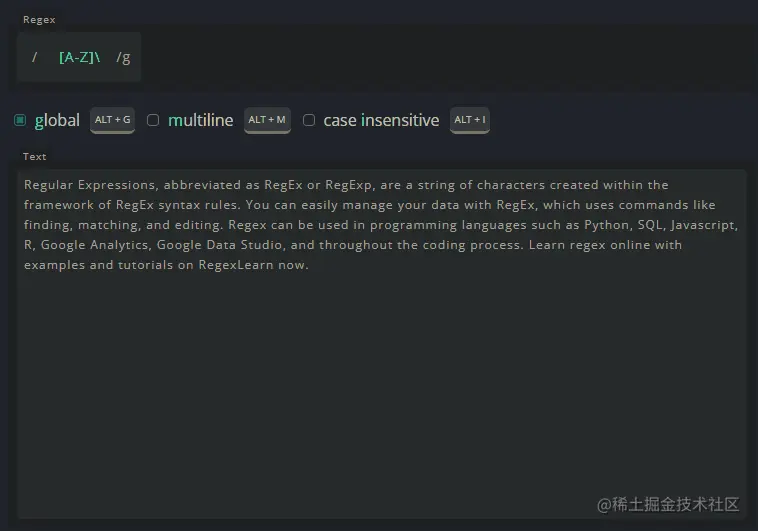Screen dimensions: 758x531
Task: Click 'Regular Expressions' at the text start
Action: tap(90, 185)
